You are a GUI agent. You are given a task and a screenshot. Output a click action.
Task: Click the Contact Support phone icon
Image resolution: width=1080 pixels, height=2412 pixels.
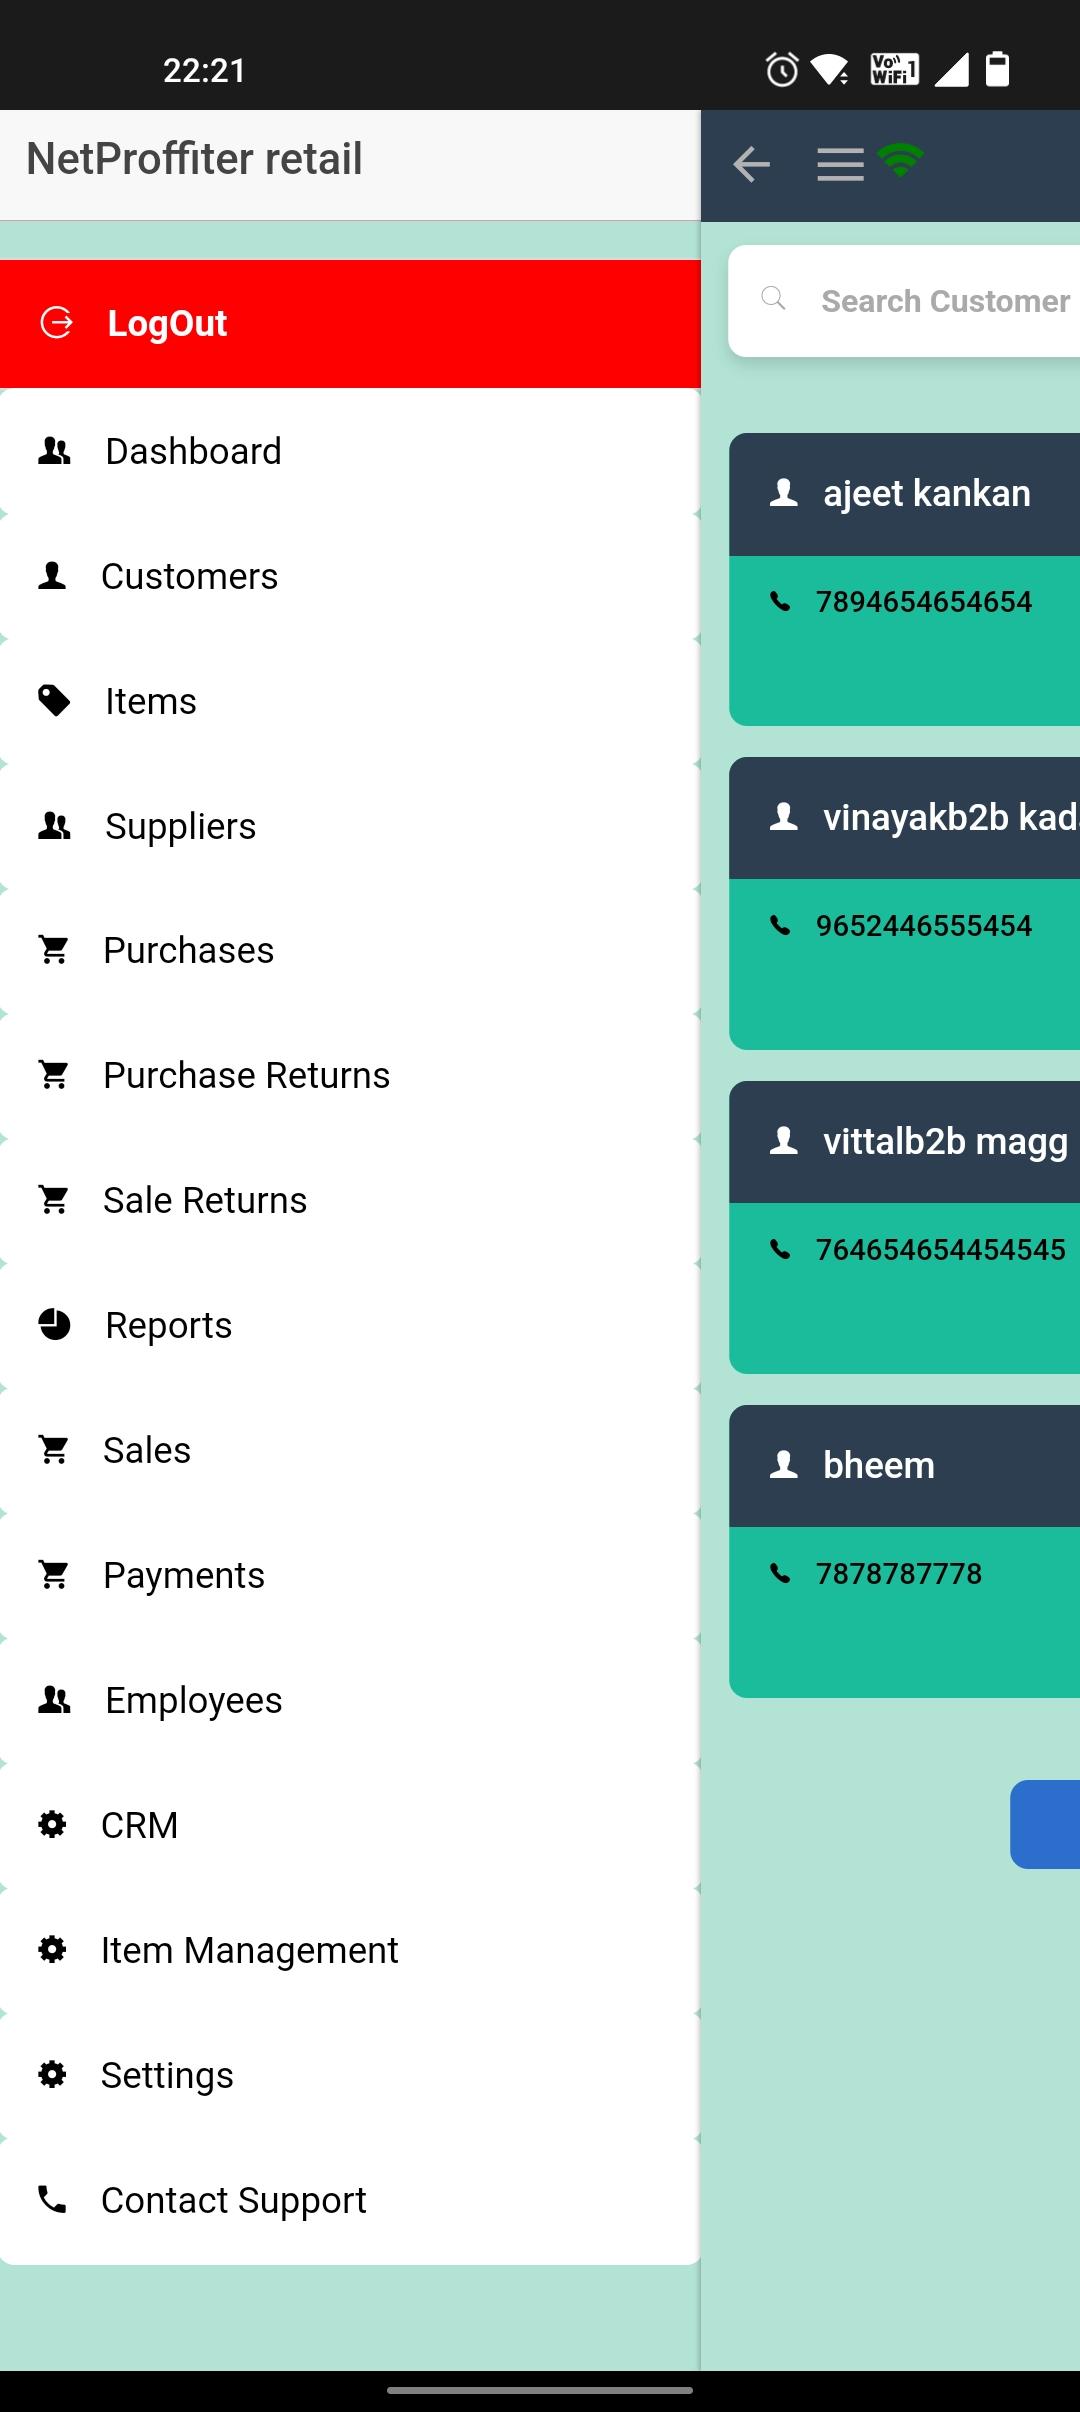(52, 2199)
